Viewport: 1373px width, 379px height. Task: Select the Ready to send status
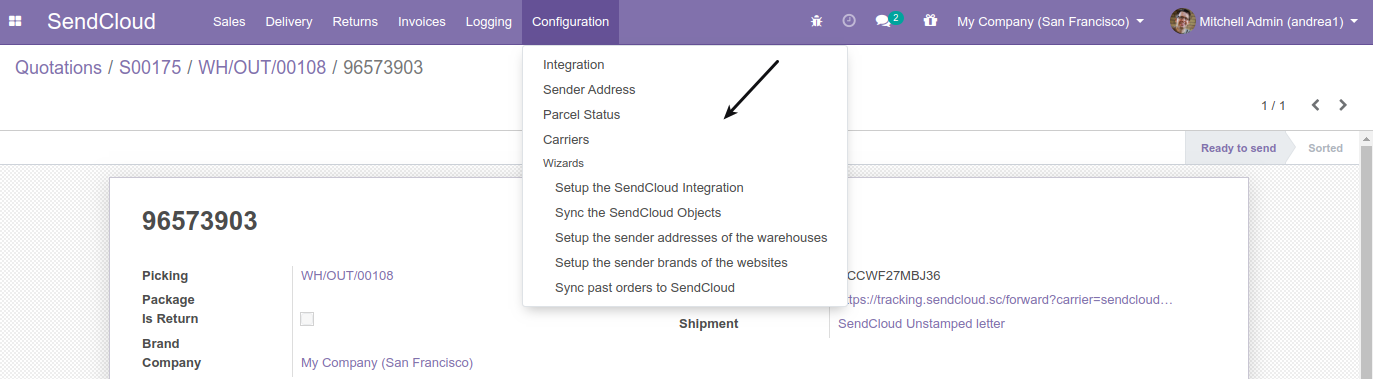pos(1238,148)
